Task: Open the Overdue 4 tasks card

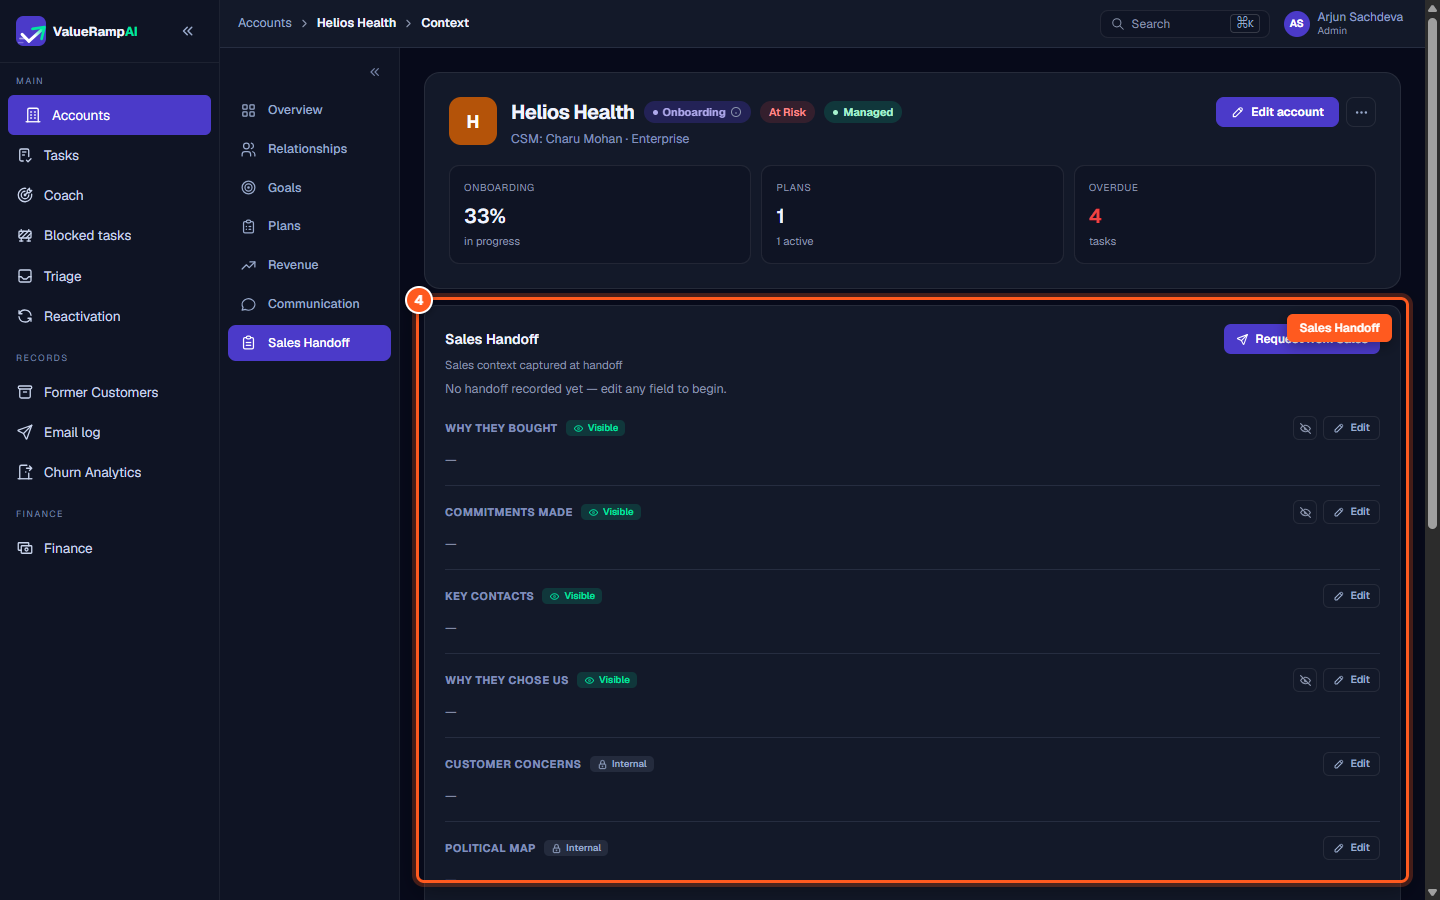Action: tap(1225, 214)
